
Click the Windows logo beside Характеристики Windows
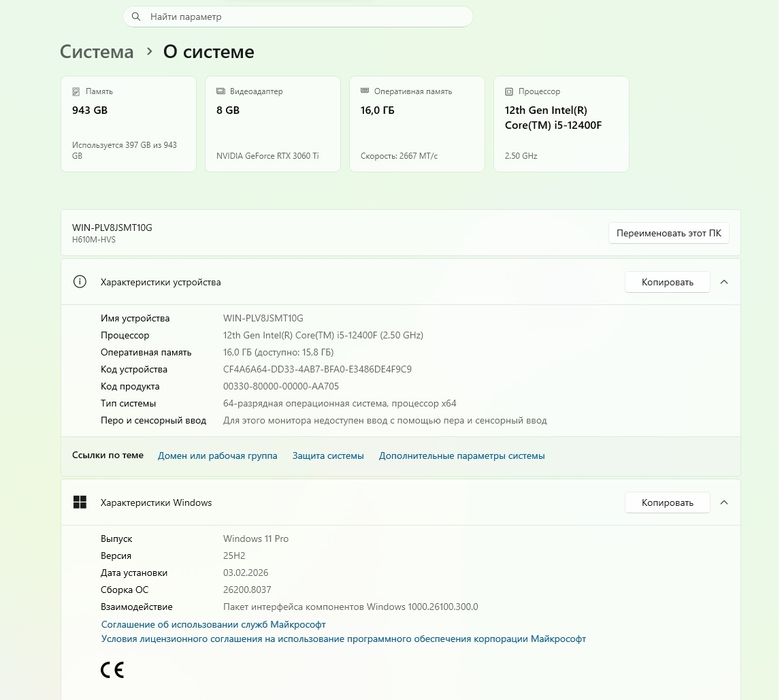[x=80, y=502]
